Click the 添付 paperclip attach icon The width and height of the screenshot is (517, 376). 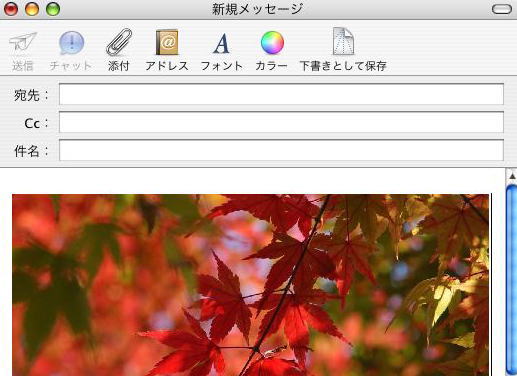(119, 42)
